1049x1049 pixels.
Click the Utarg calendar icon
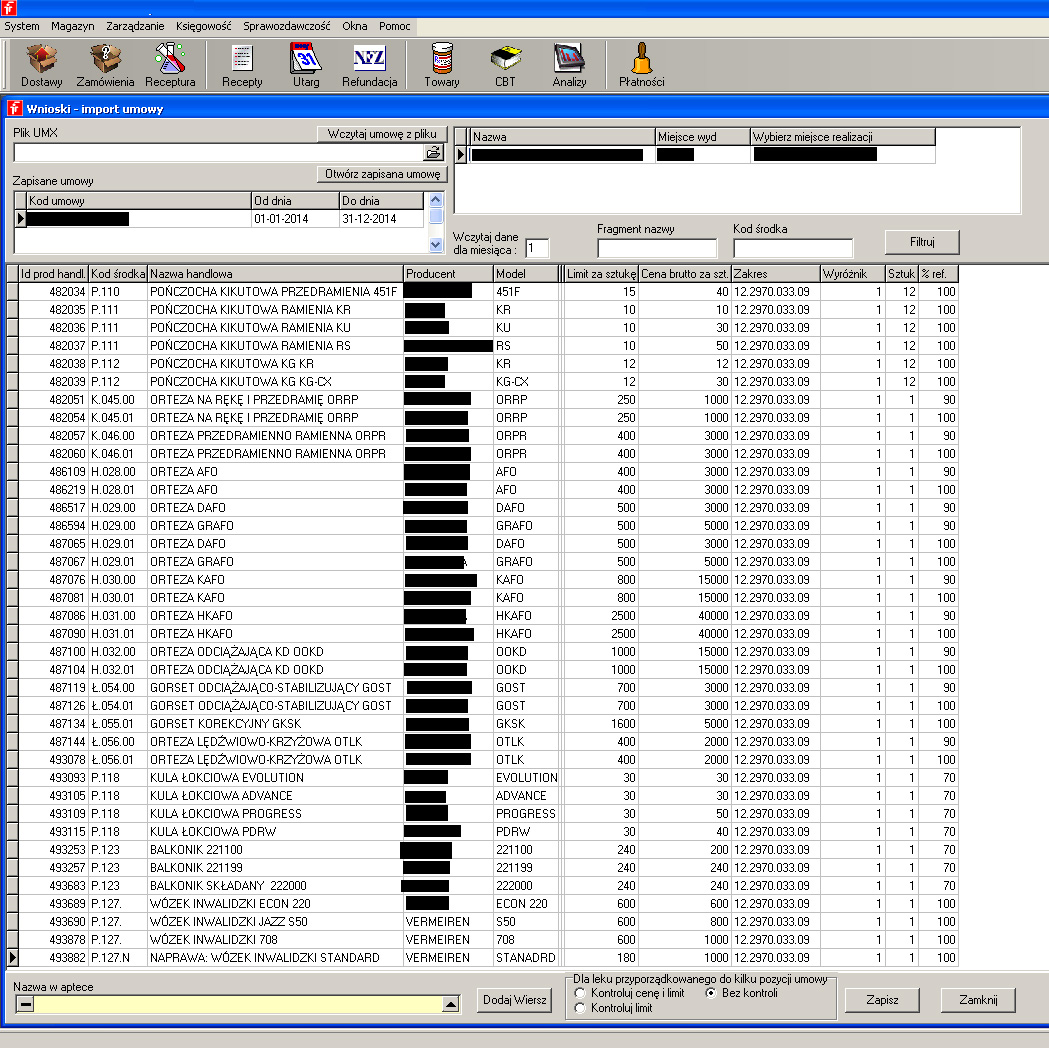tap(306, 65)
